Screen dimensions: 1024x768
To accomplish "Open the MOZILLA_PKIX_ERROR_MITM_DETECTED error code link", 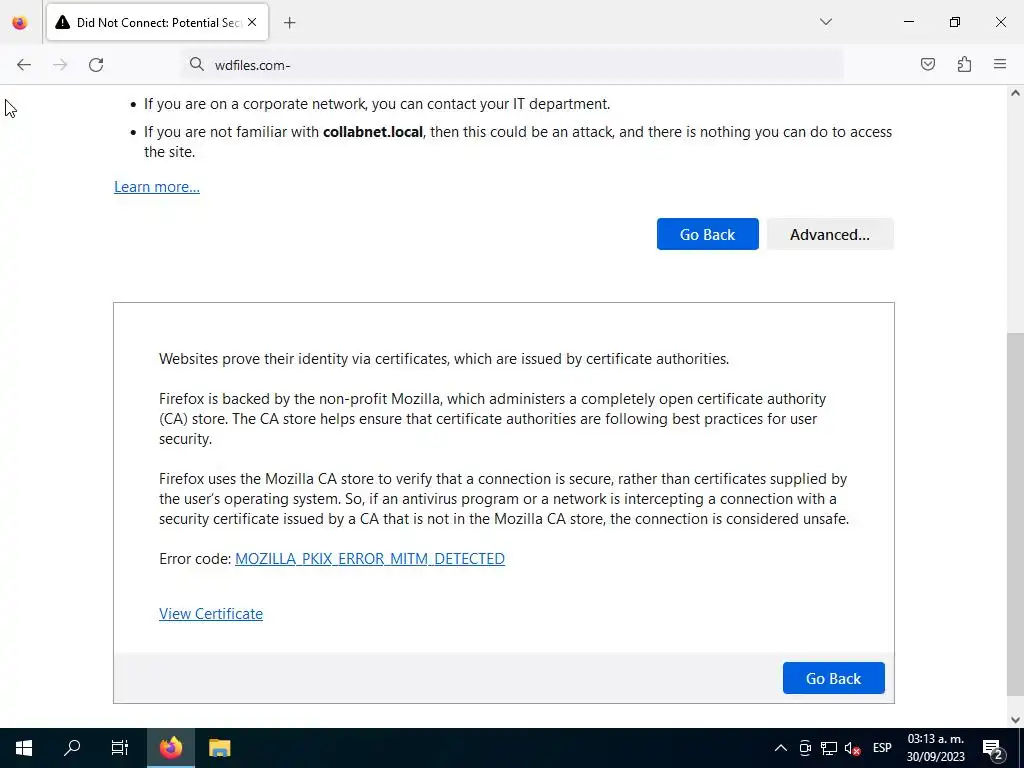I will pyautogui.click(x=370, y=559).
